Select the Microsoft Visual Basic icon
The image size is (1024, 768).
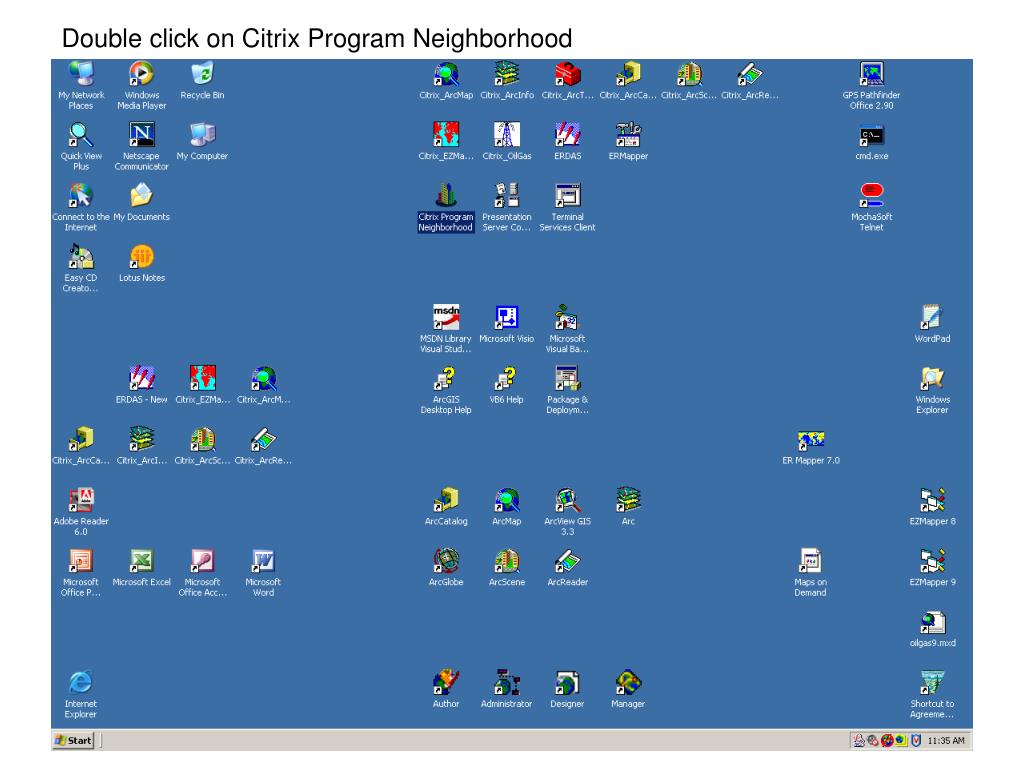(568, 317)
